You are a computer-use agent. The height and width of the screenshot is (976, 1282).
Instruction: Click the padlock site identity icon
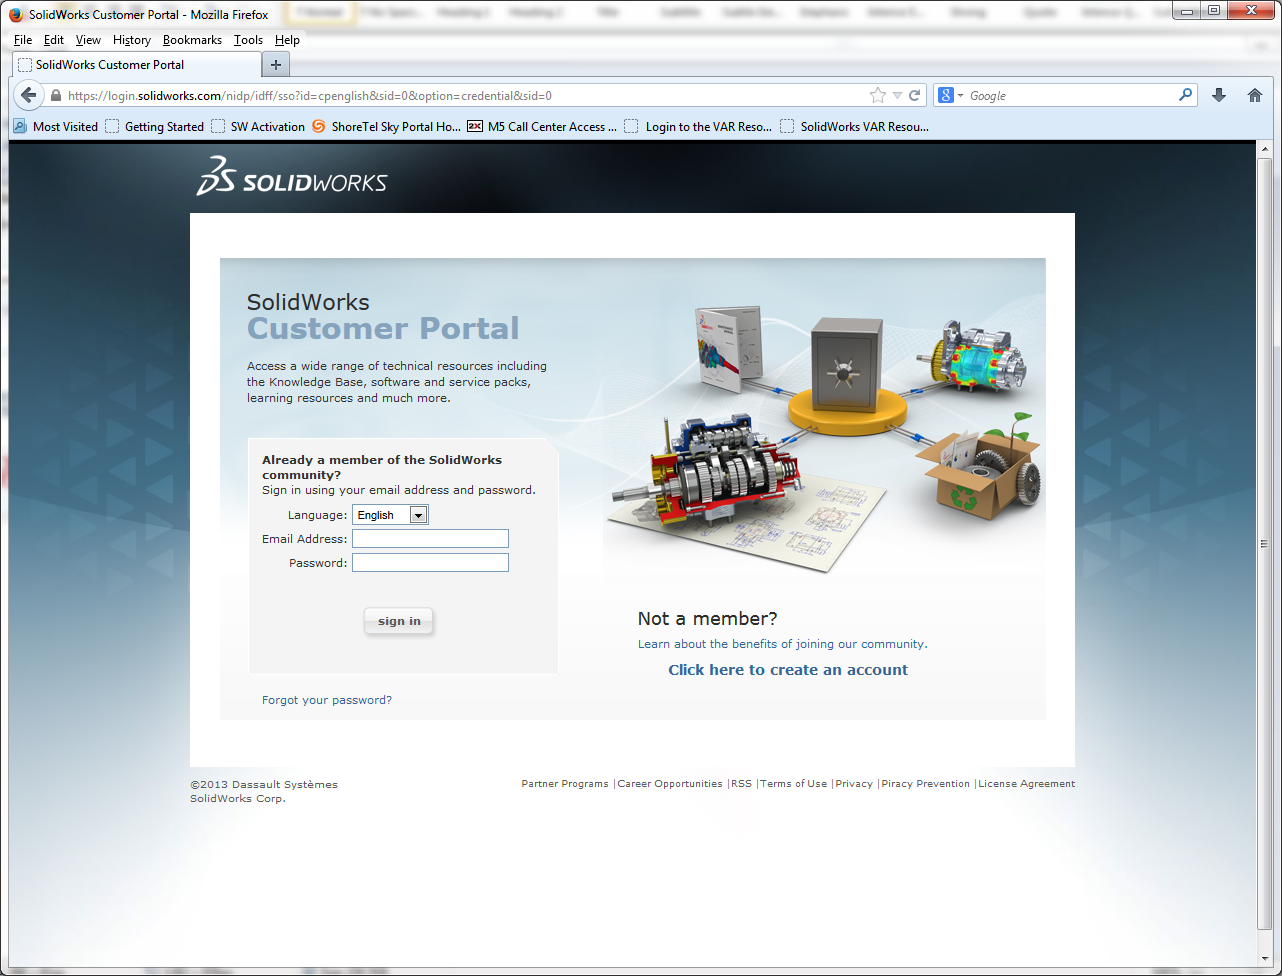[x=56, y=96]
